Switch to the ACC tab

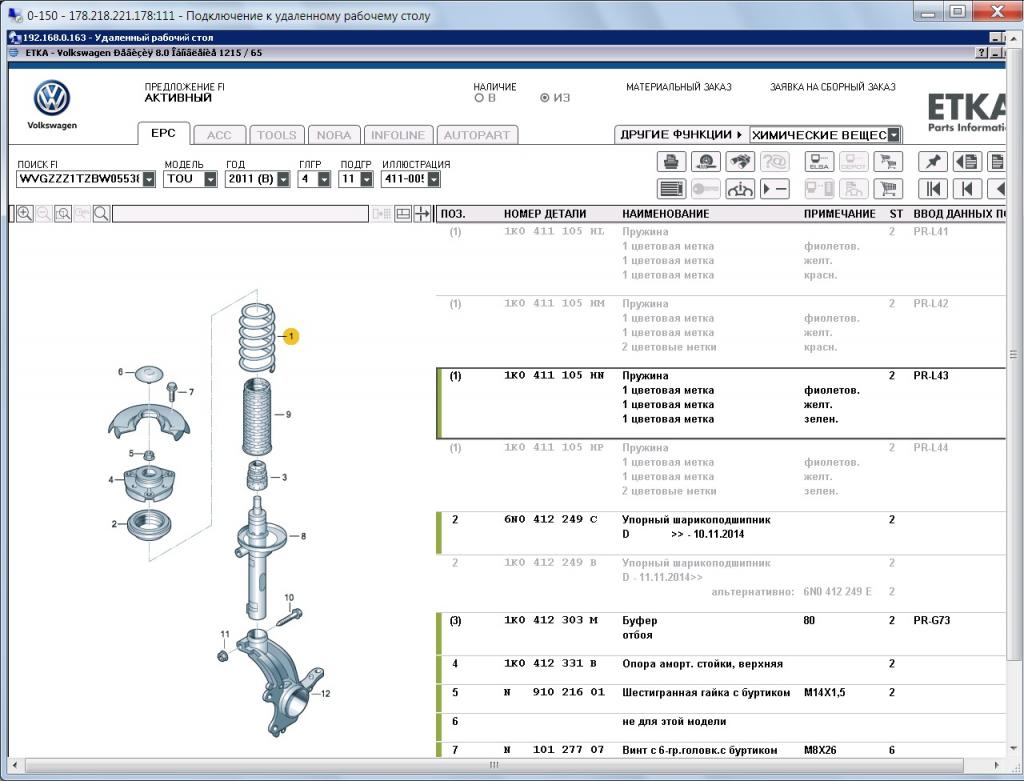(x=219, y=135)
